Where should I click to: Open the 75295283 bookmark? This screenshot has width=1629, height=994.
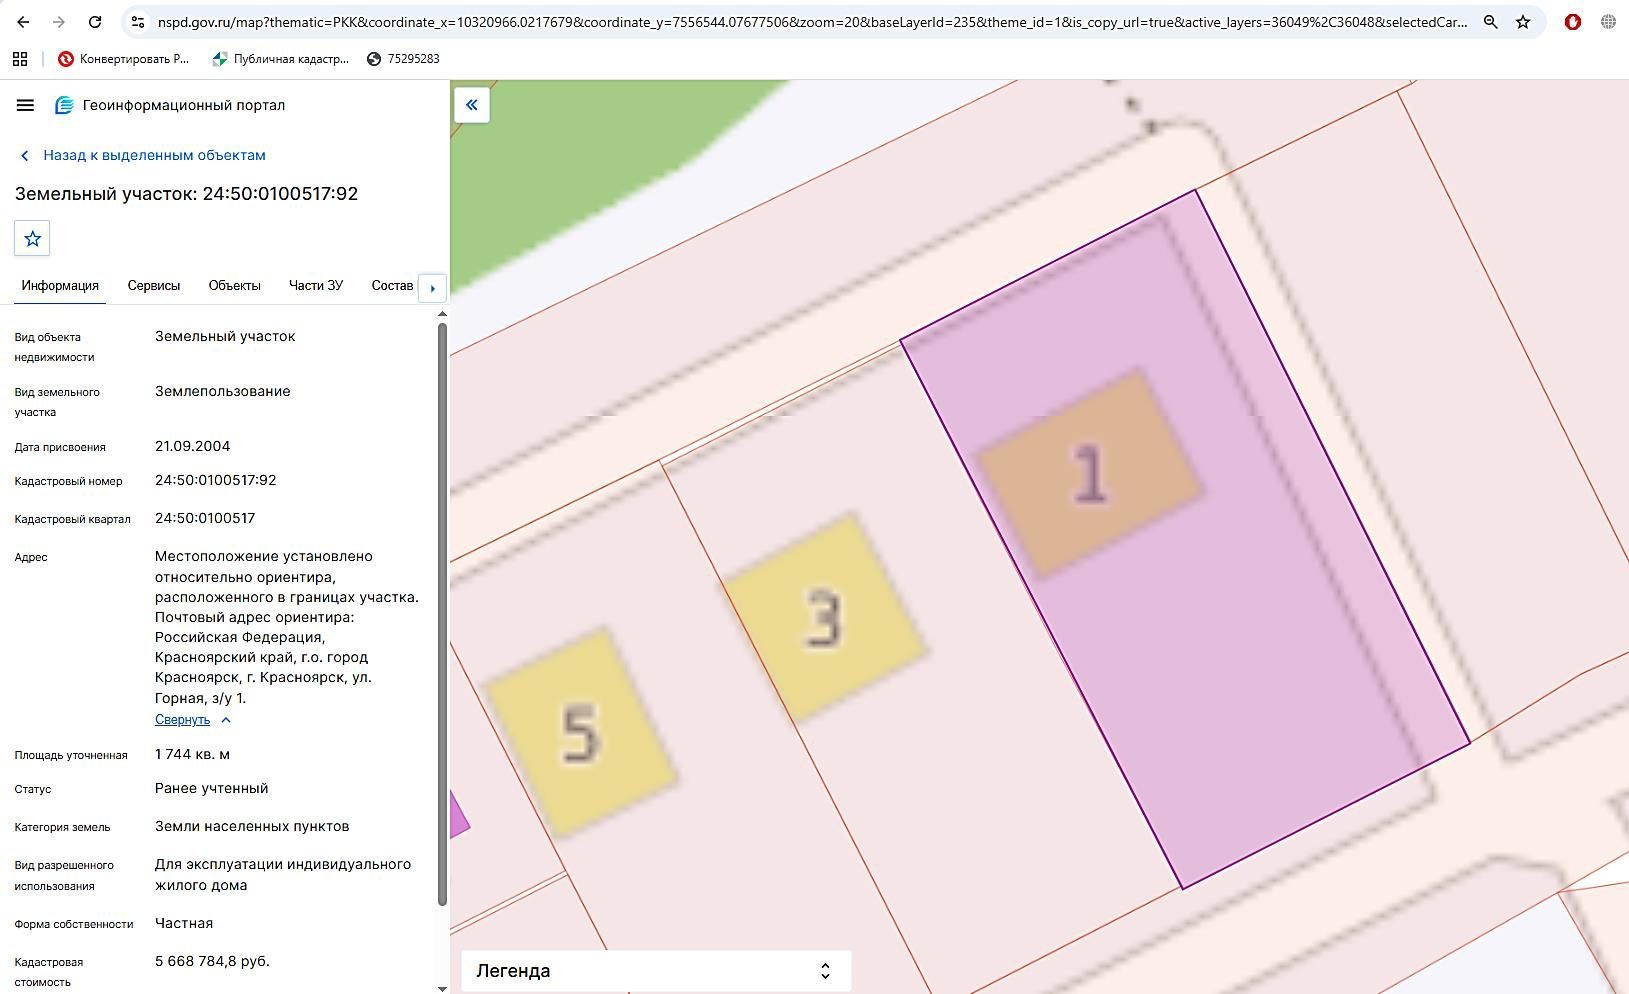coord(403,59)
